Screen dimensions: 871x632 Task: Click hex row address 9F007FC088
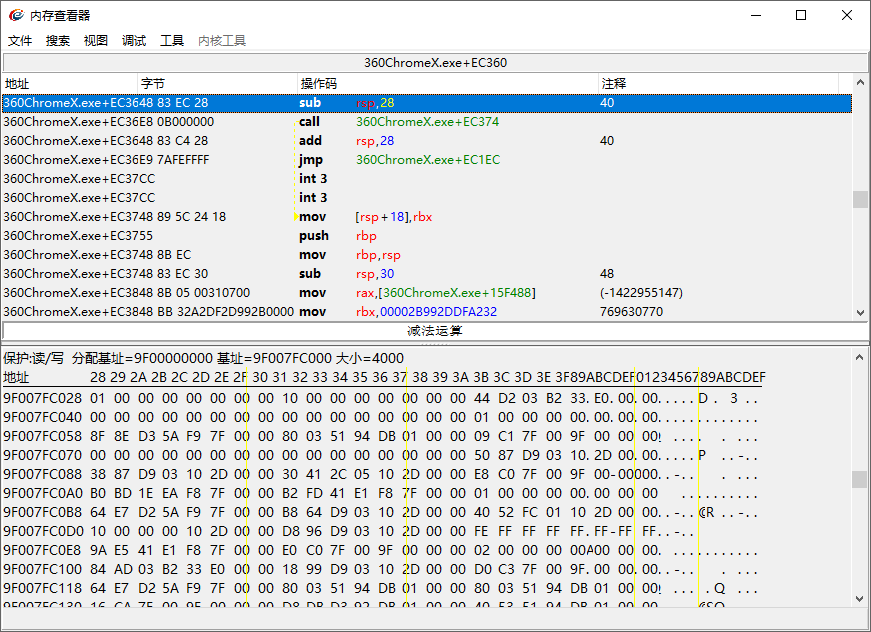point(43,474)
